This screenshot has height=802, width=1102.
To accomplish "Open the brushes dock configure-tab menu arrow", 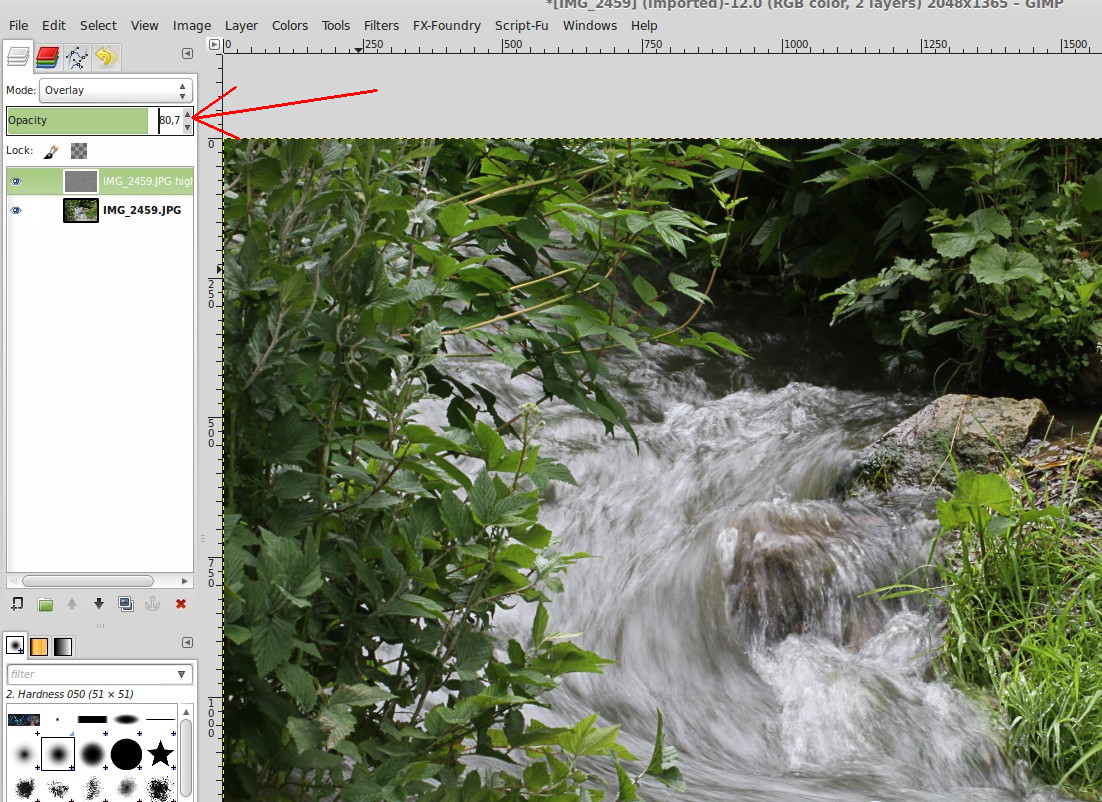I will click(x=187, y=642).
